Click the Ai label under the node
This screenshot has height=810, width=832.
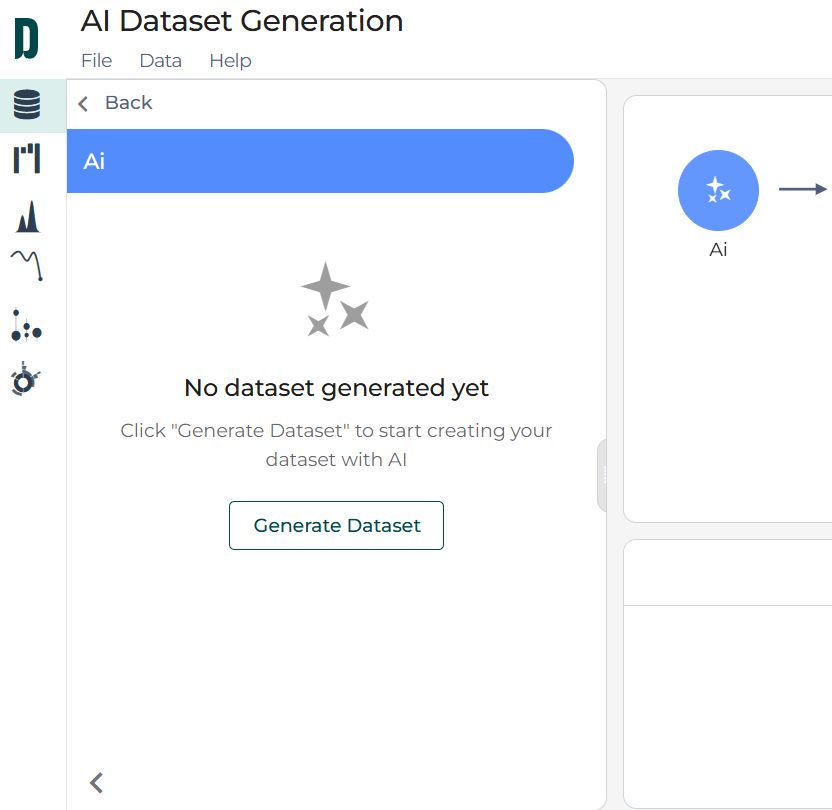(717, 250)
